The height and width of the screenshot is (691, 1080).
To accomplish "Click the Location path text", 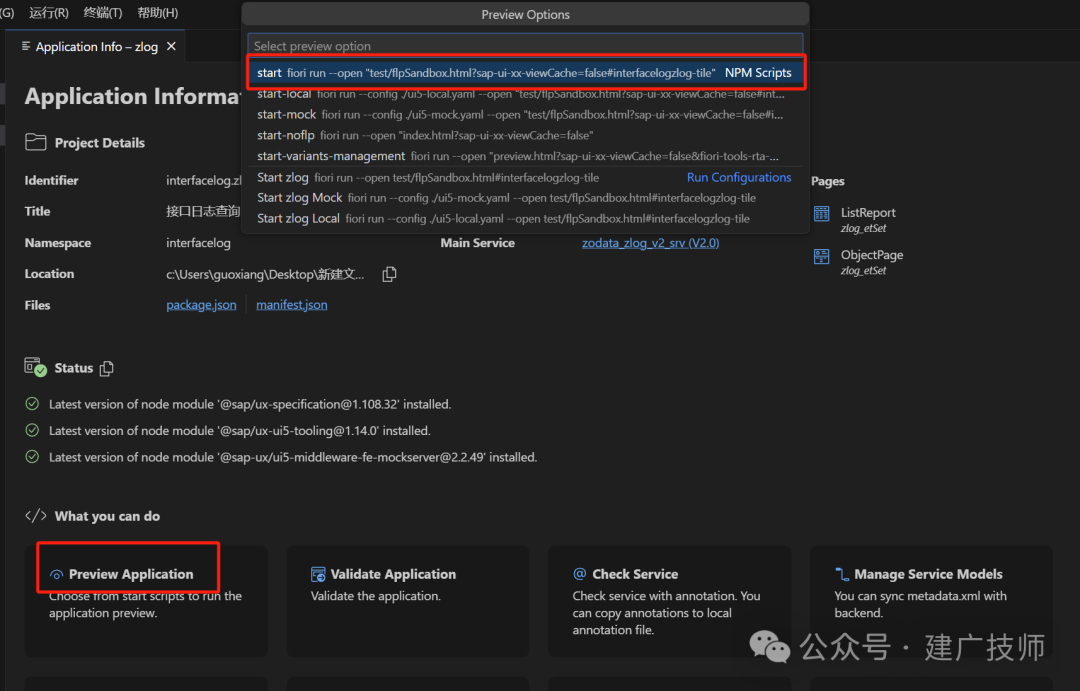I will click(x=265, y=274).
